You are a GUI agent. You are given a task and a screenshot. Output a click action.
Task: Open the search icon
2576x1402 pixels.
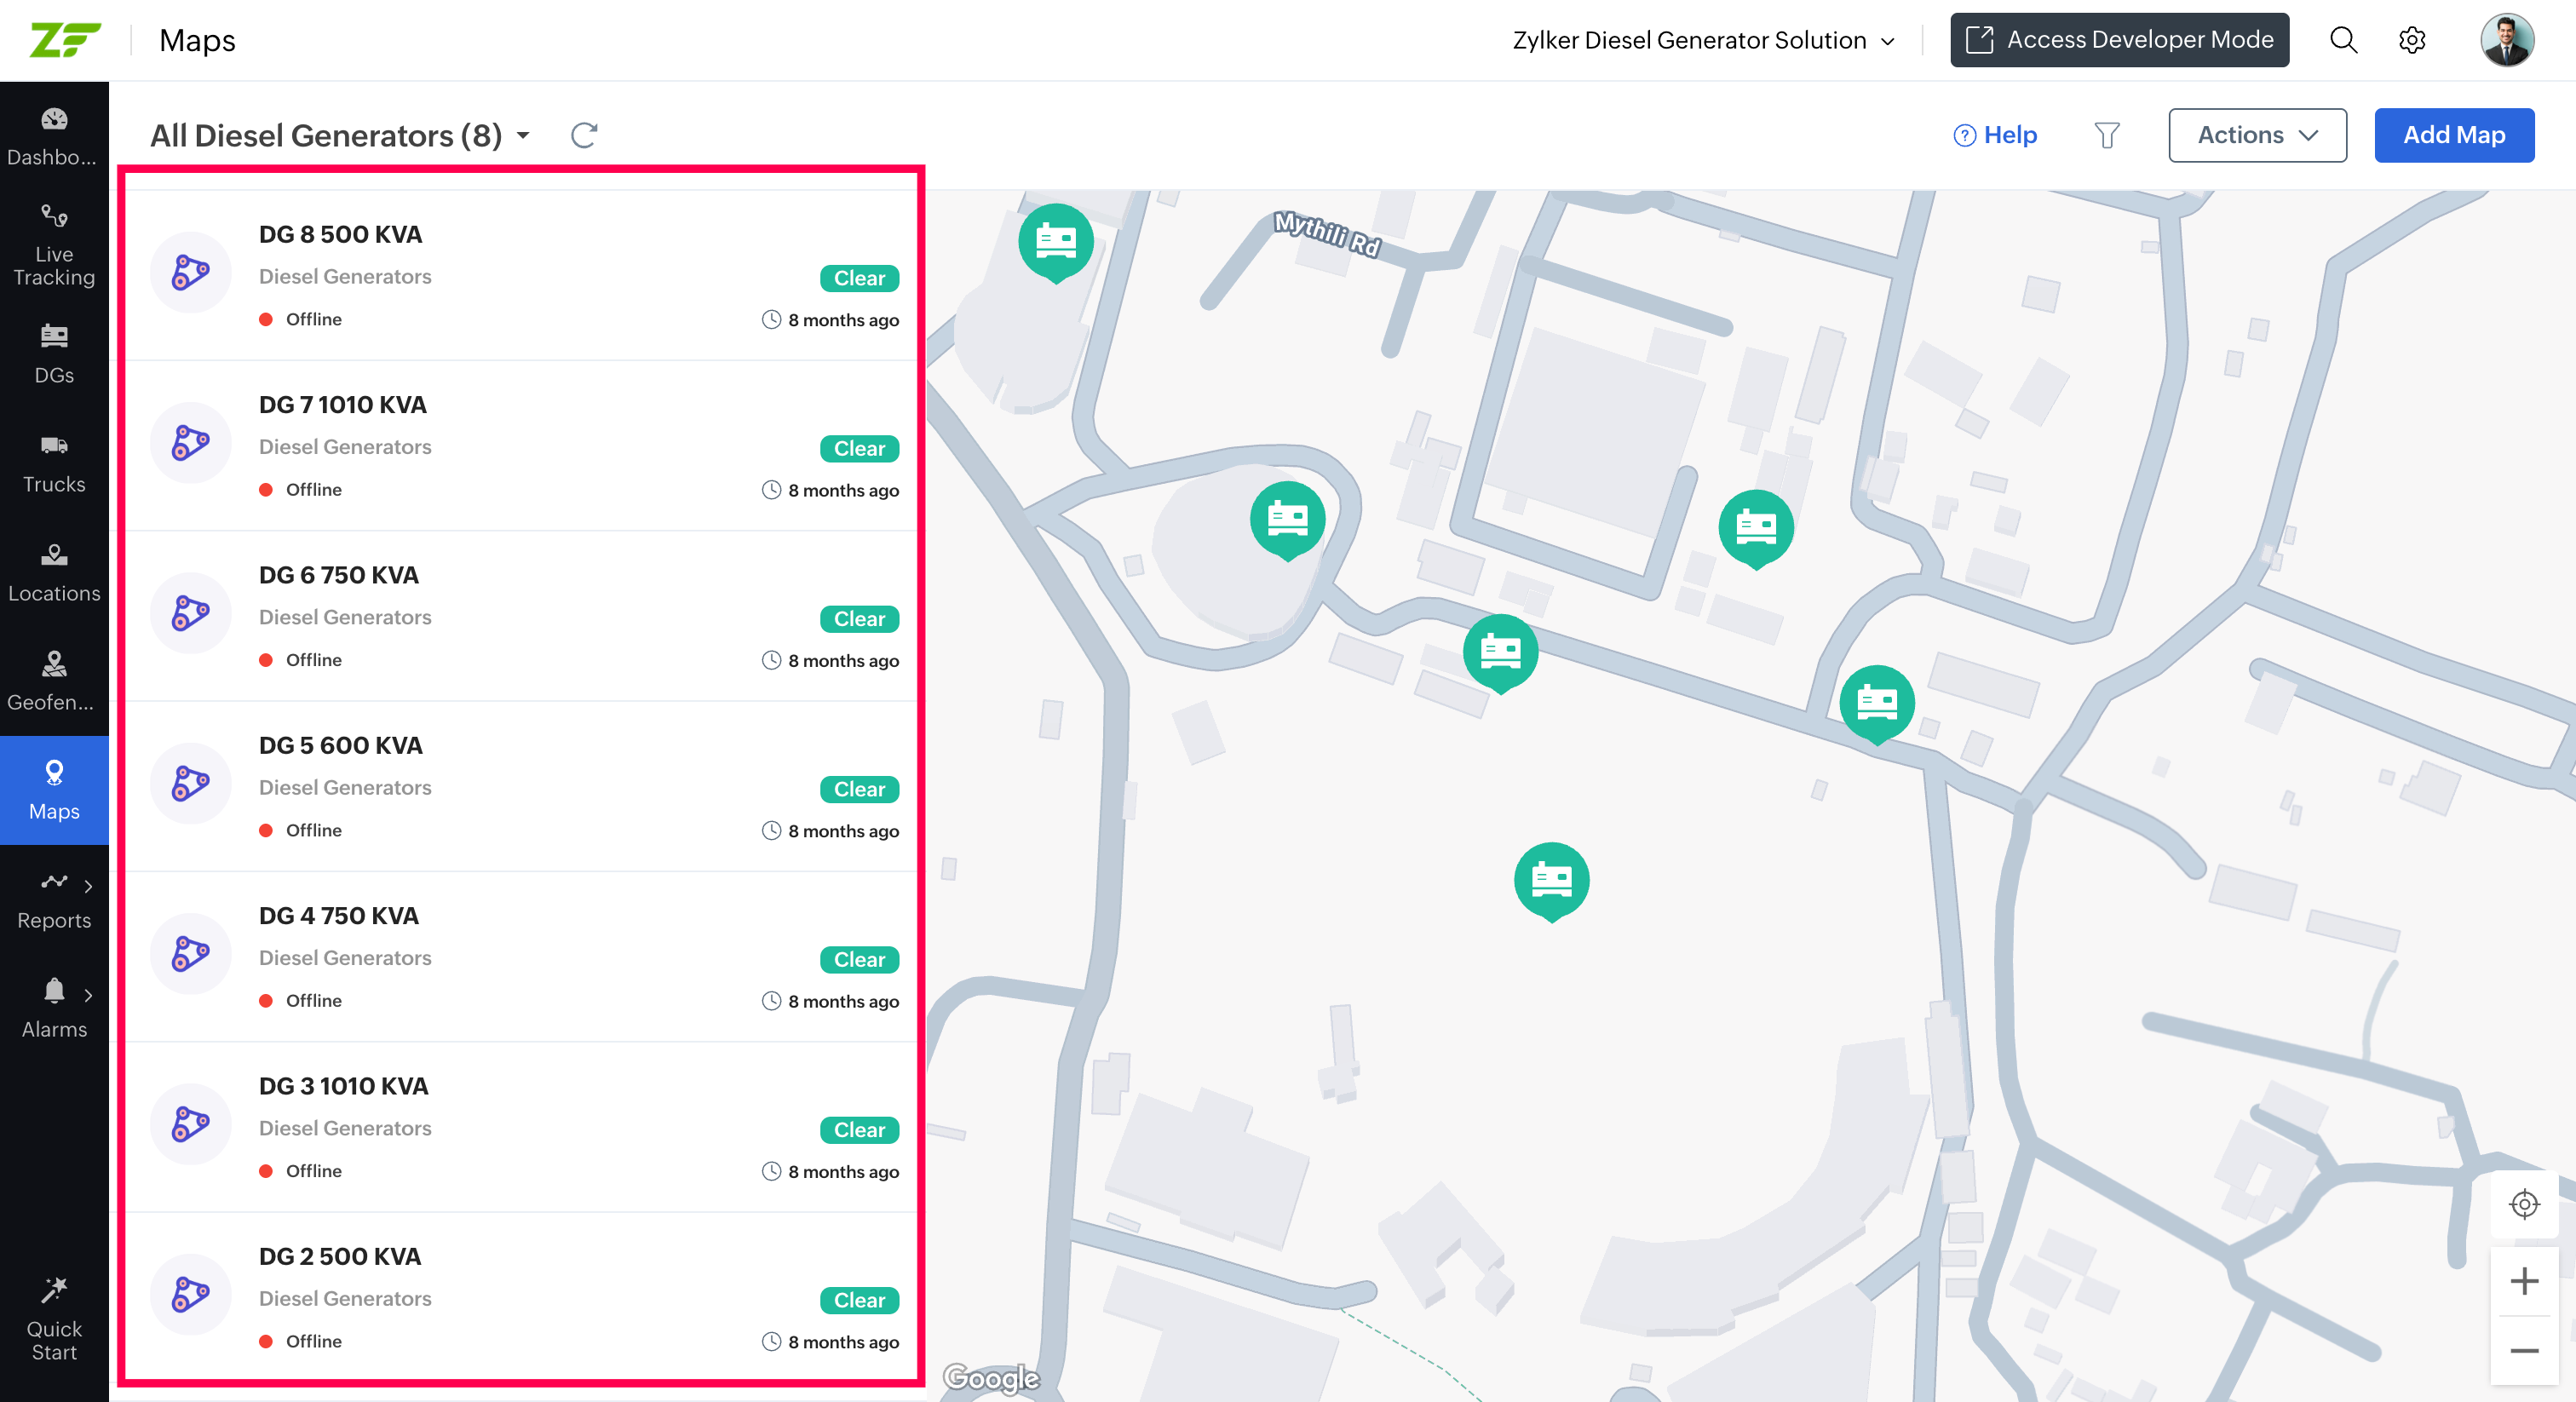point(2343,40)
